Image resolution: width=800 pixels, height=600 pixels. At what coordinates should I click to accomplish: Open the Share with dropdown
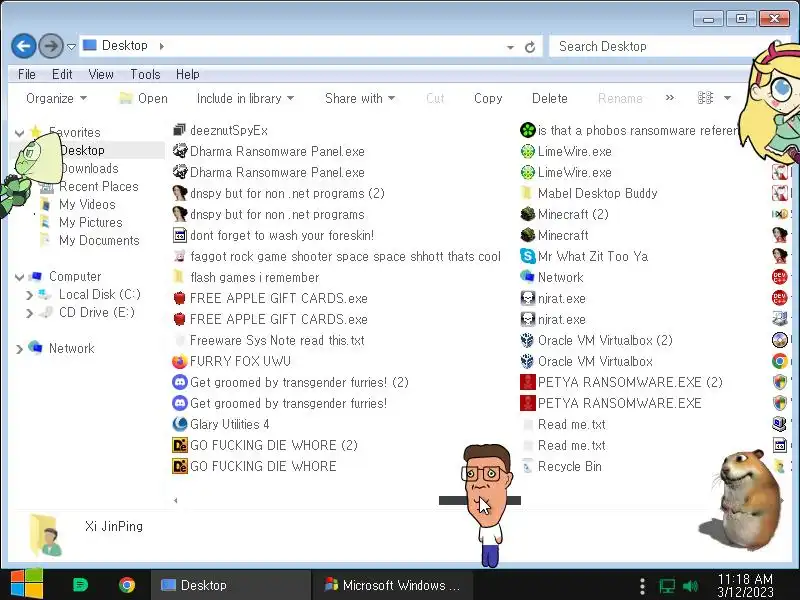(x=360, y=98)
